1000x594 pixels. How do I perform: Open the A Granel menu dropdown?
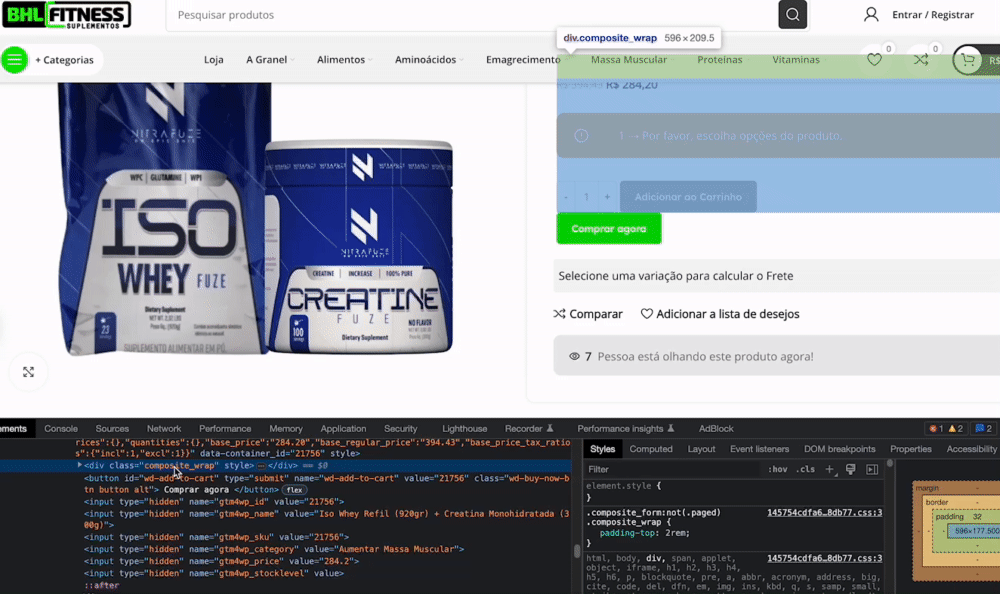click(x=270, y=59)
